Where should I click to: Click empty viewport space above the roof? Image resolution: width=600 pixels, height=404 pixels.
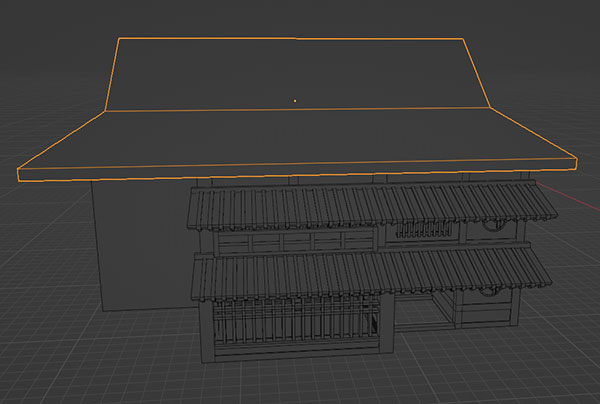[300, 15]
